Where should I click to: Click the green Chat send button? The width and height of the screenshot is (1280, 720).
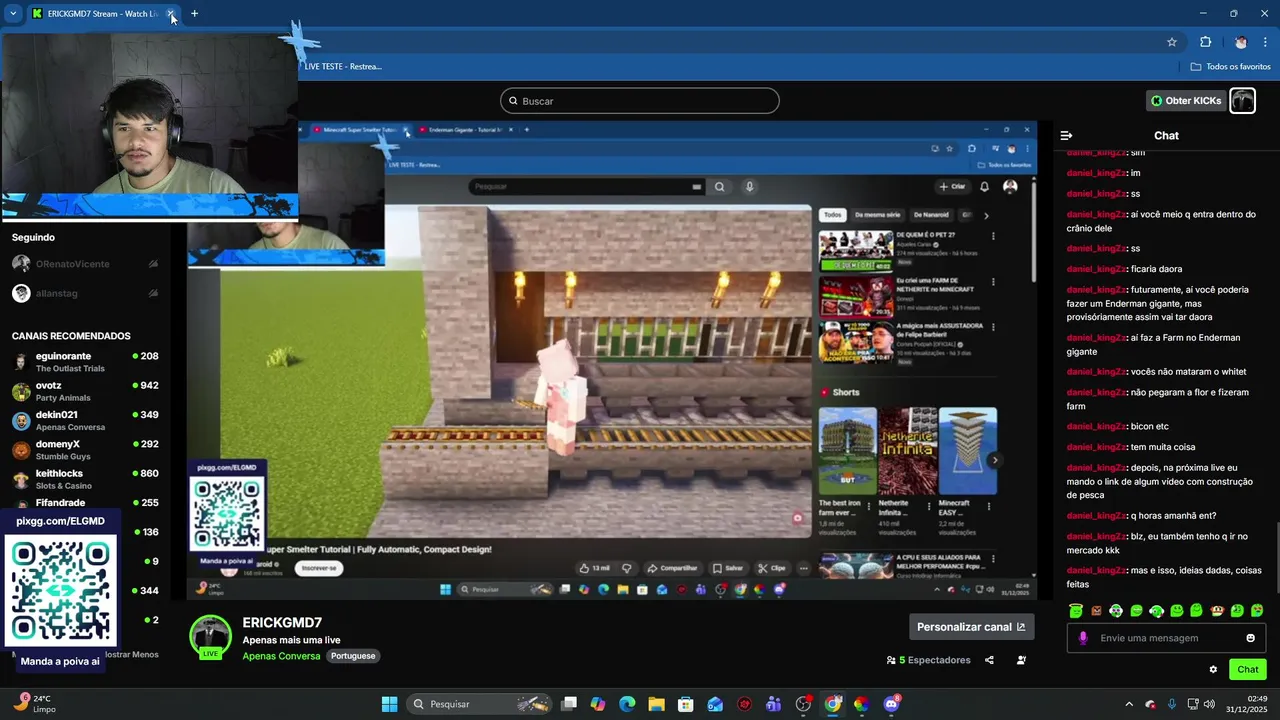click(1248, 670)
